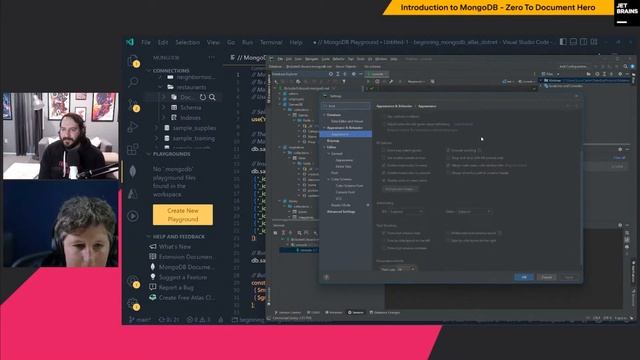640x360 pixels.
Task: Open the VS Code Terminal menu
Action: [x=271, y=42]
